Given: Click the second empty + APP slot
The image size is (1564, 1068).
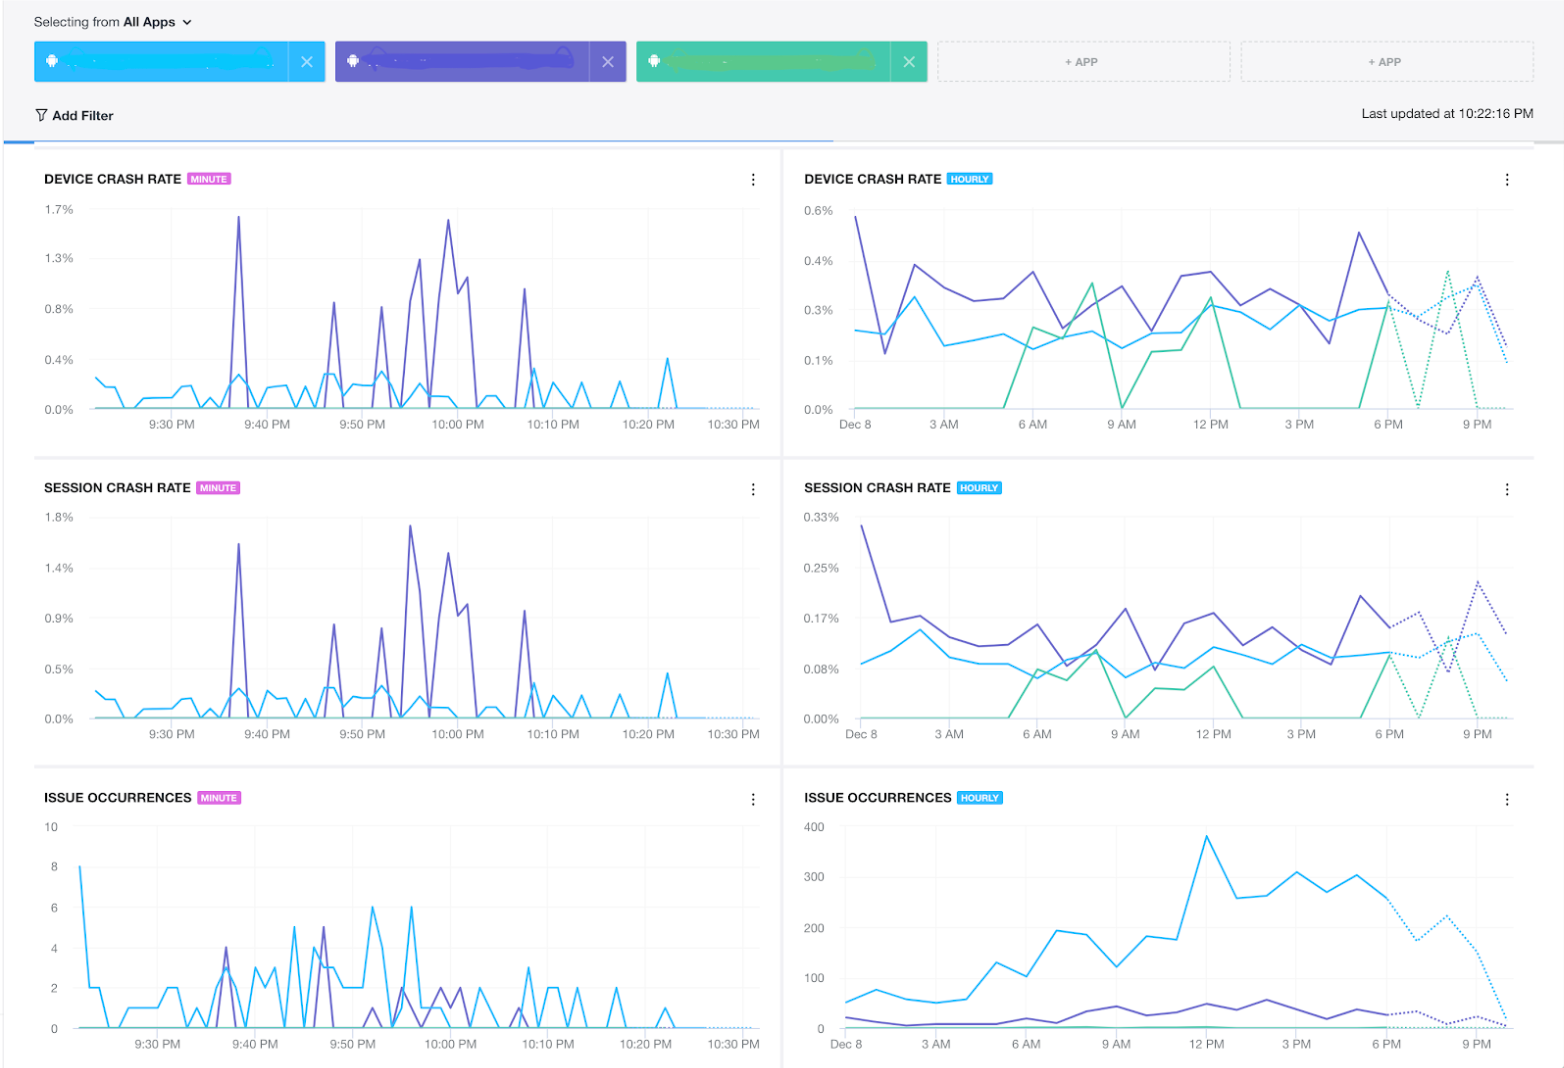Looking at the screenshot, I should click(x=1385, y=62).
